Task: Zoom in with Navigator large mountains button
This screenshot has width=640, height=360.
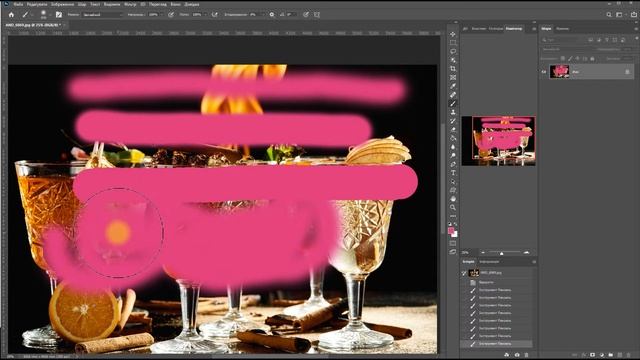Action: point(527,253)
